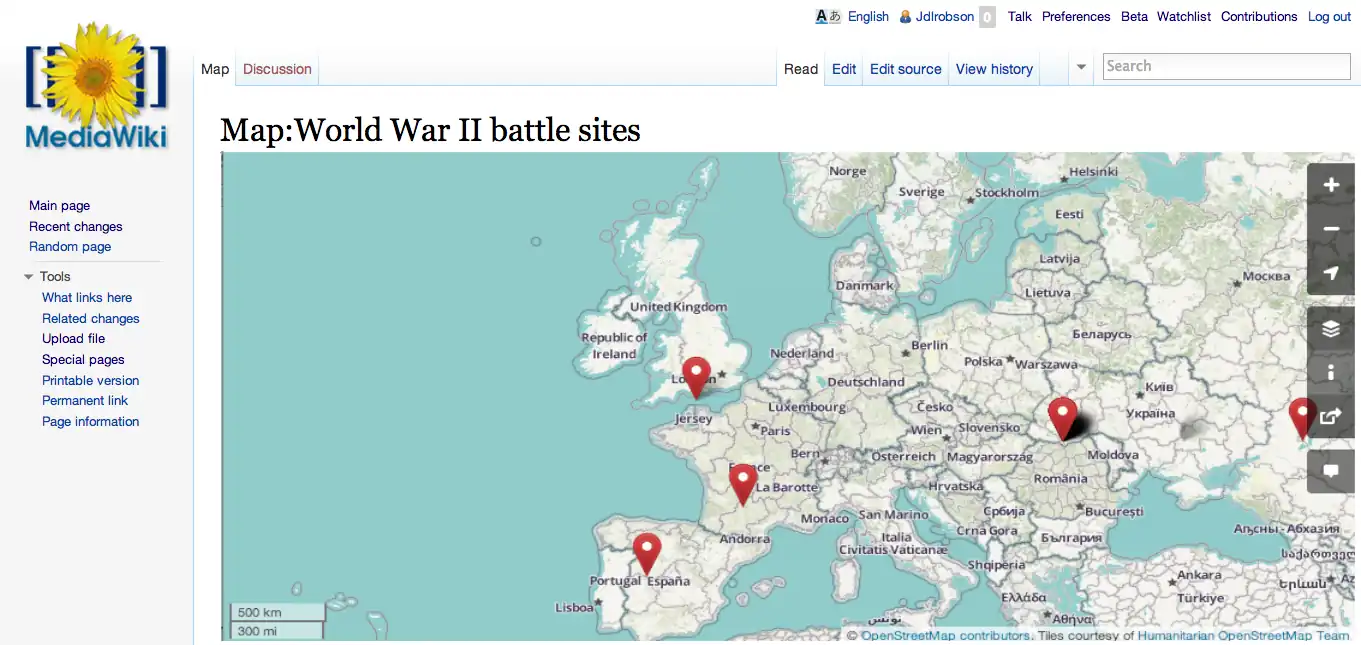Focus the Search input field

click(1226, 66)
